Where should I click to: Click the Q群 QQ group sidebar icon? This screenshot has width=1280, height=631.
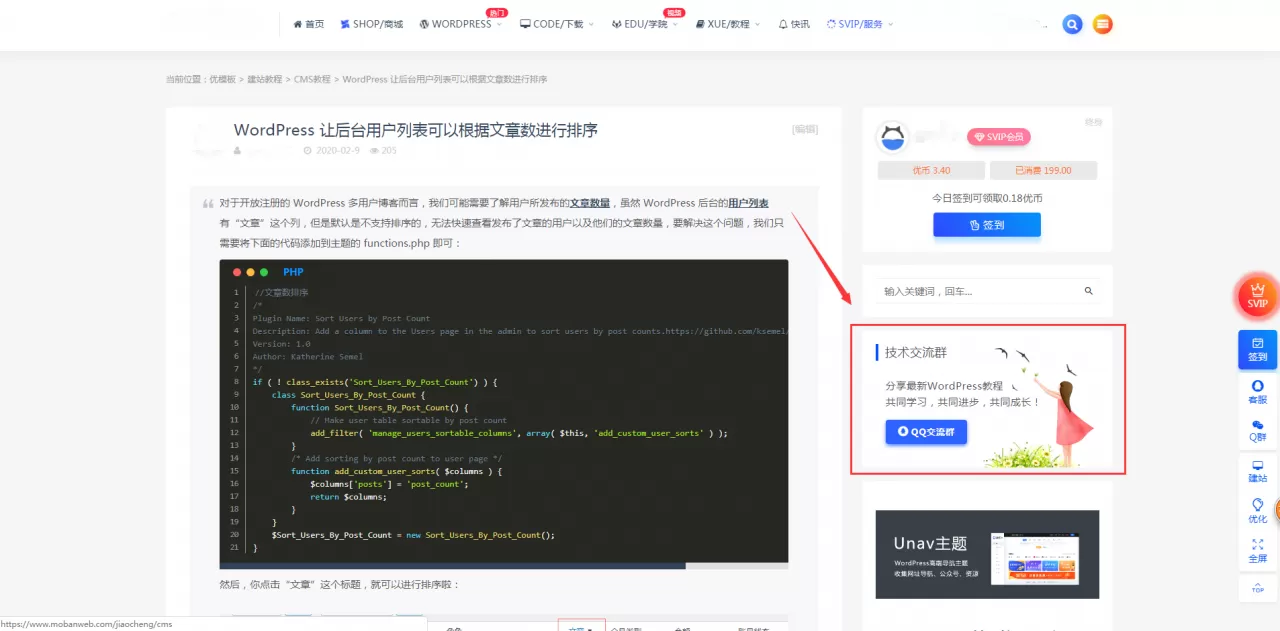click(x=1256, y=430)
